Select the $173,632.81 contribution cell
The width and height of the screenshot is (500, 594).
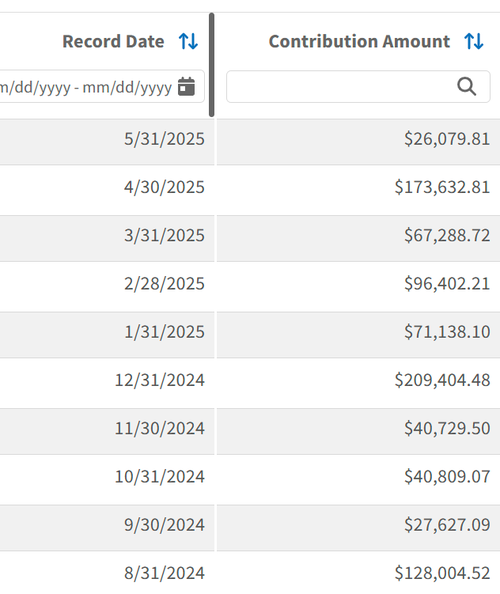tap(358, 187)
